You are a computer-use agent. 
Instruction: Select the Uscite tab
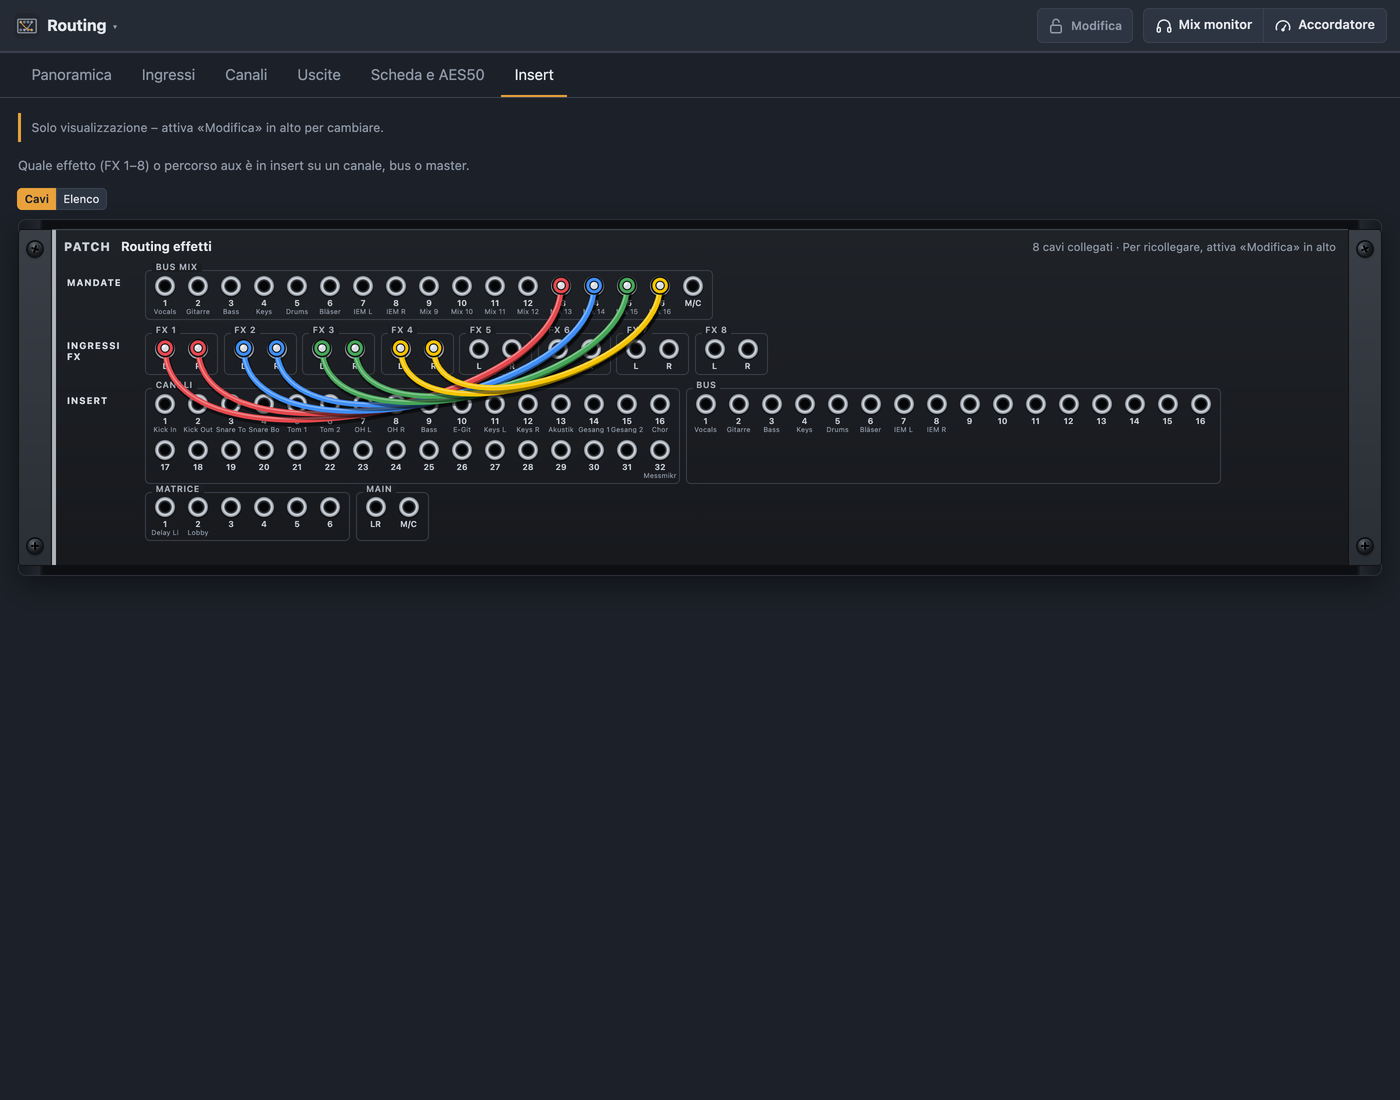click(319, 75)
